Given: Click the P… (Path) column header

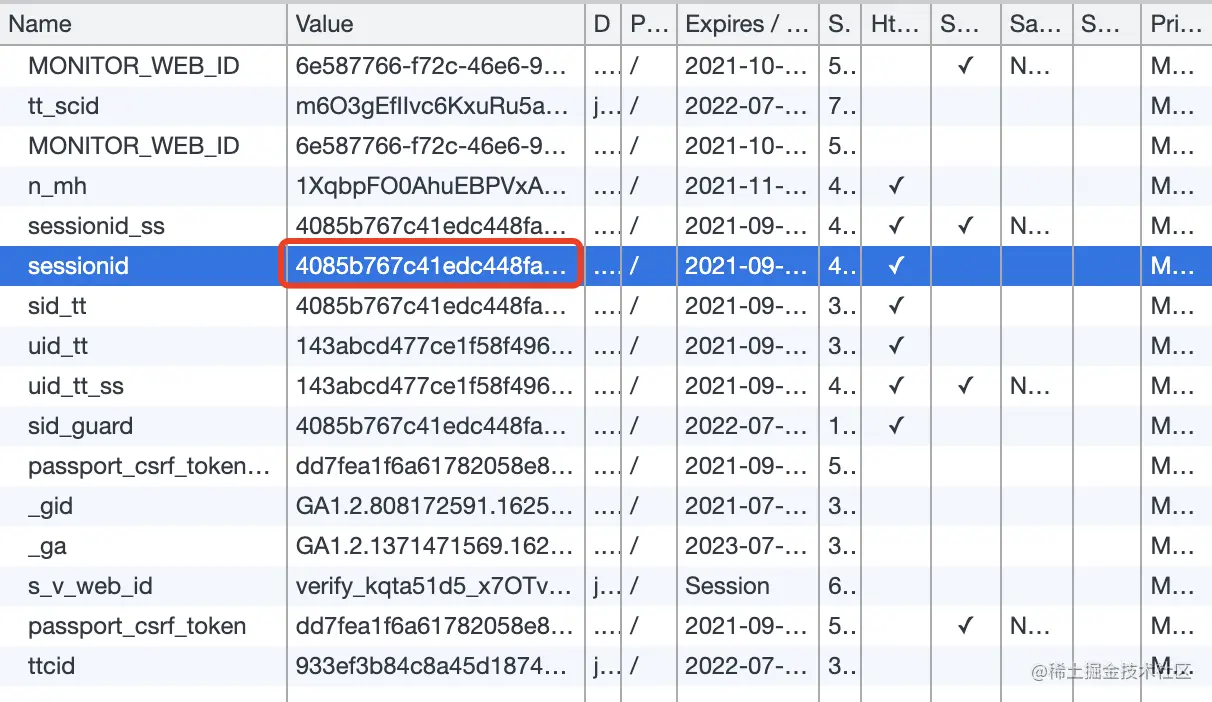Looking at the screenshot, I should coord(648,25).
